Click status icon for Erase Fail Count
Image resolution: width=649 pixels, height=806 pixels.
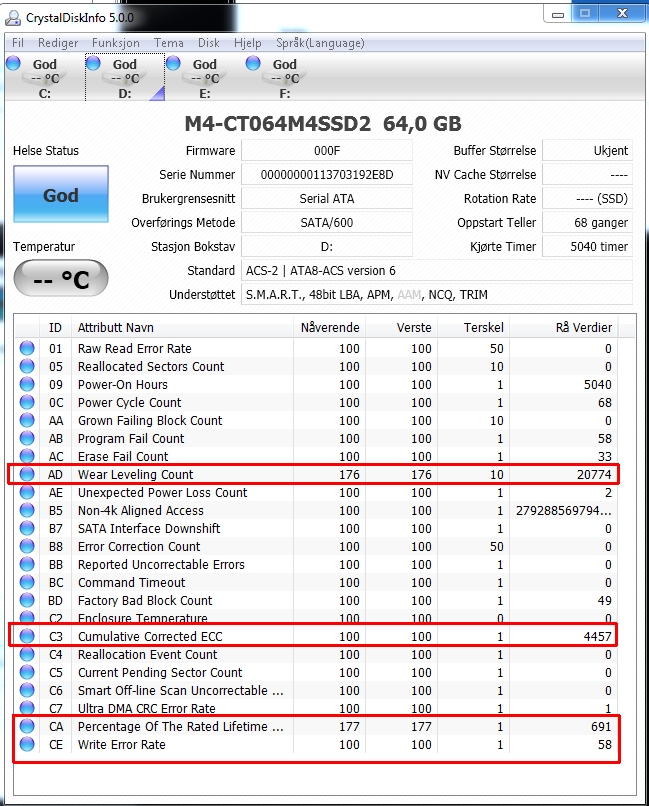point(27,456)
